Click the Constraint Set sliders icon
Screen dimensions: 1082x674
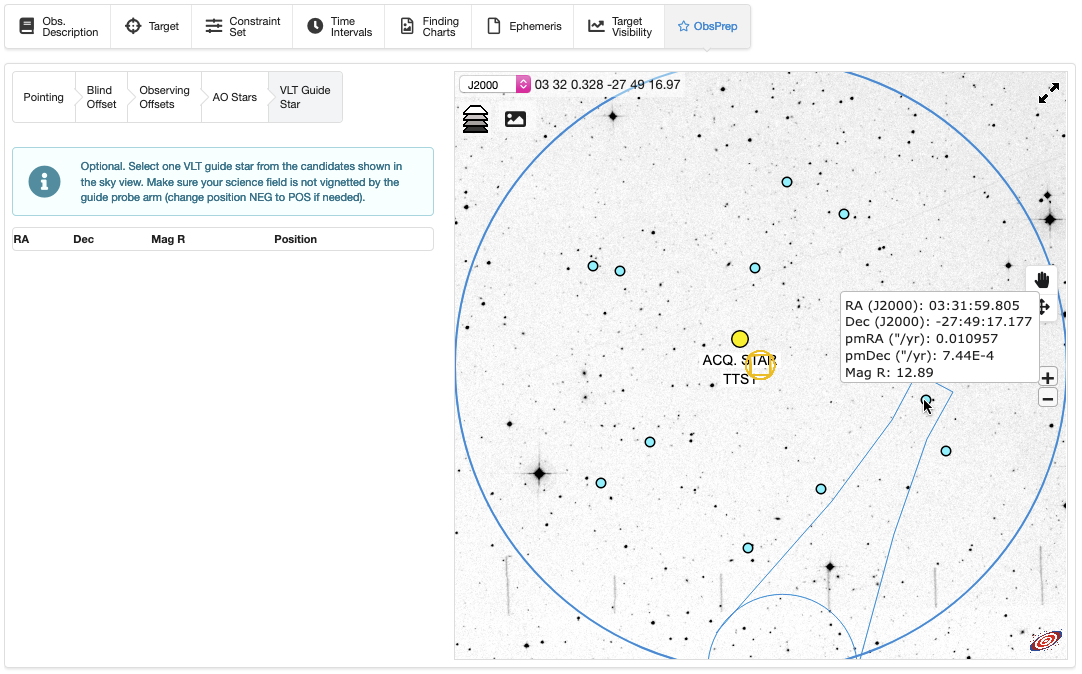point(214,26)
